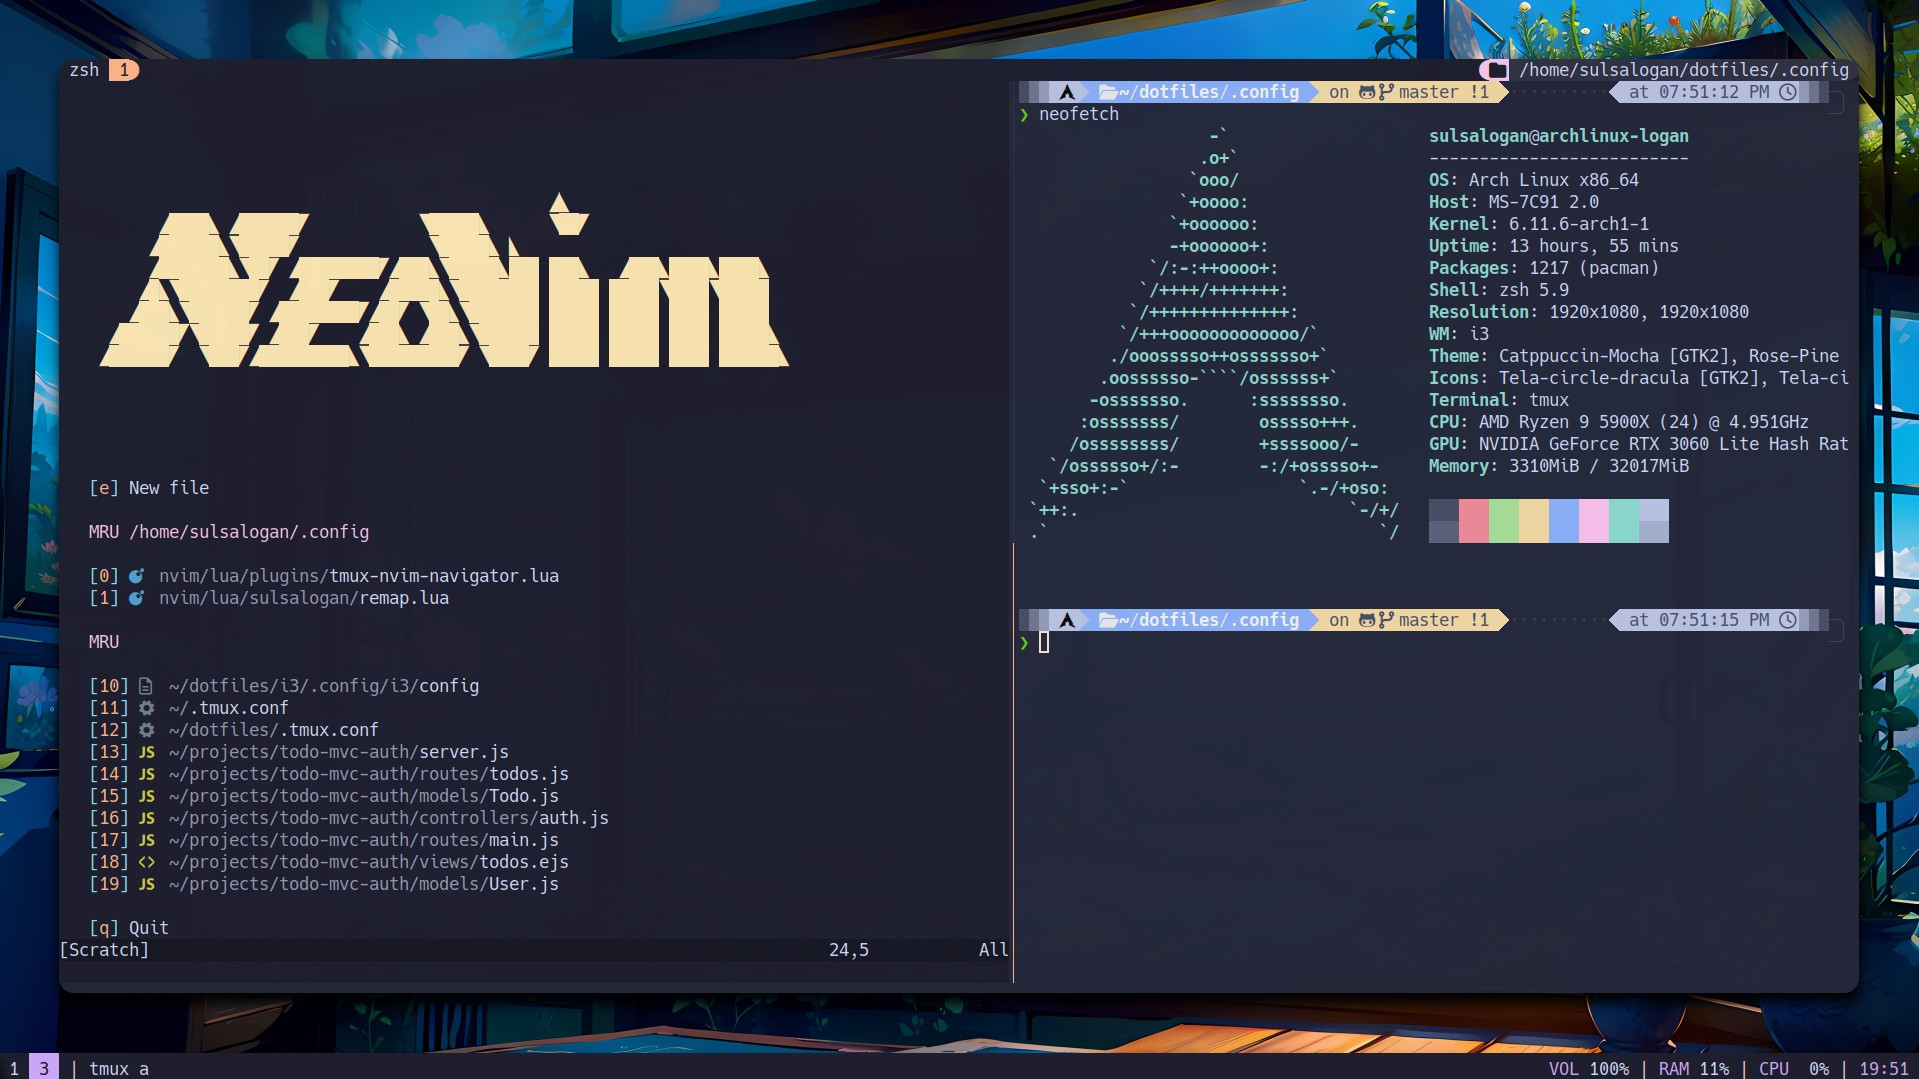The image size is (1919, 1079).
Task: Open the ~/.tmux.conf entry
Action: (189, 708)
